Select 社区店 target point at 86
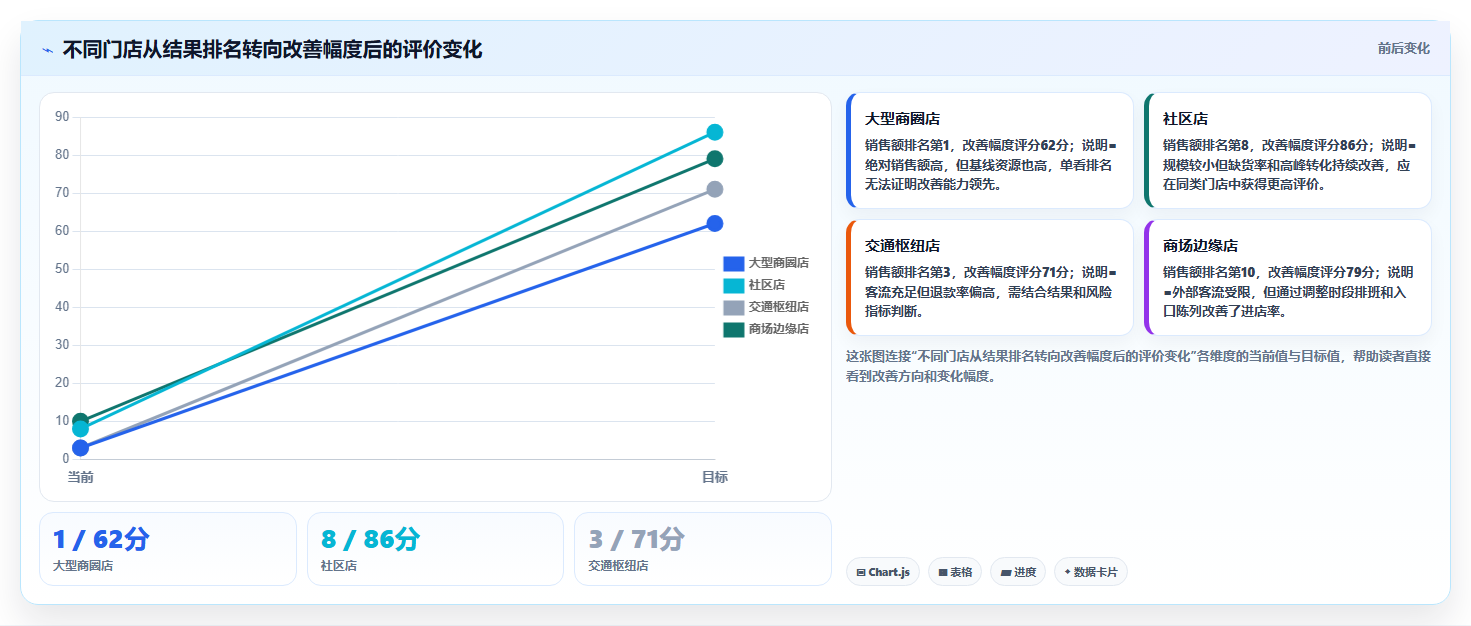 pos(715,132)
